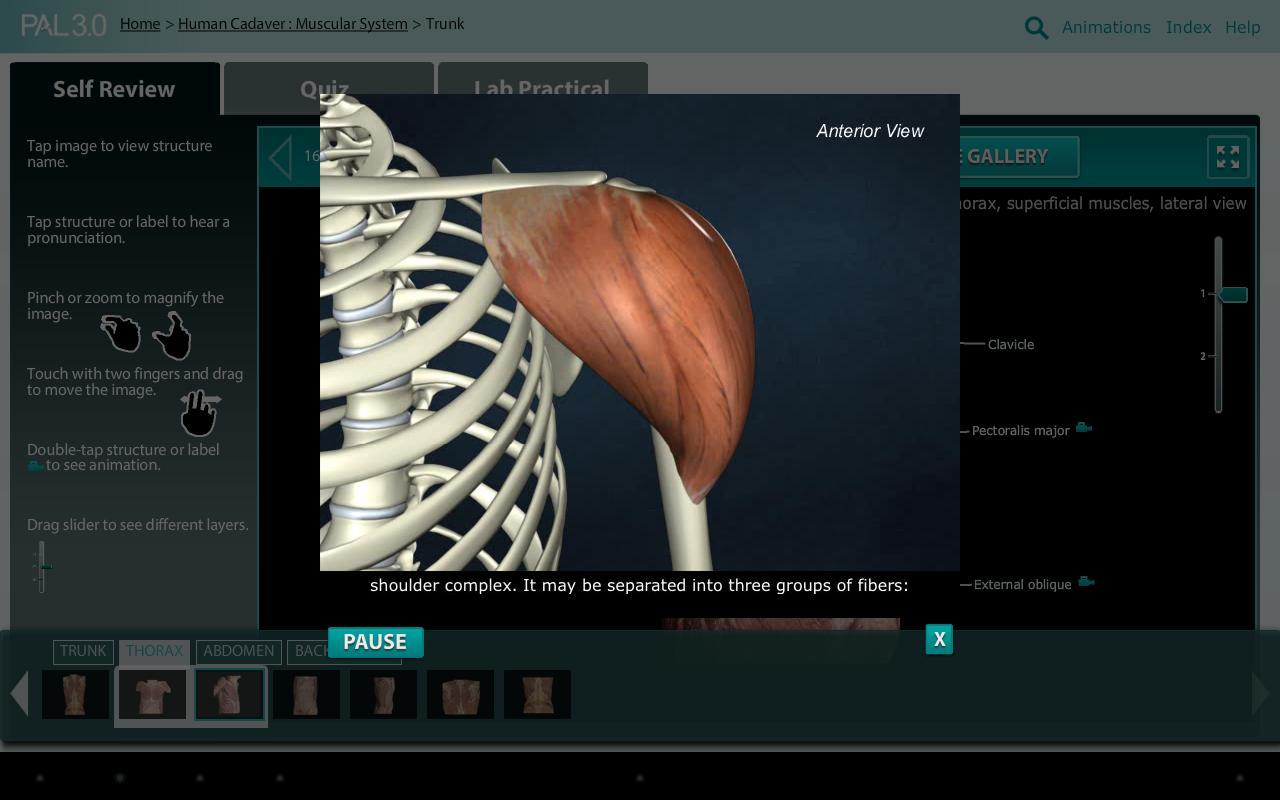Select the ABDOMEN region filter
1280x800 pixels.
(x=239, y=651)
